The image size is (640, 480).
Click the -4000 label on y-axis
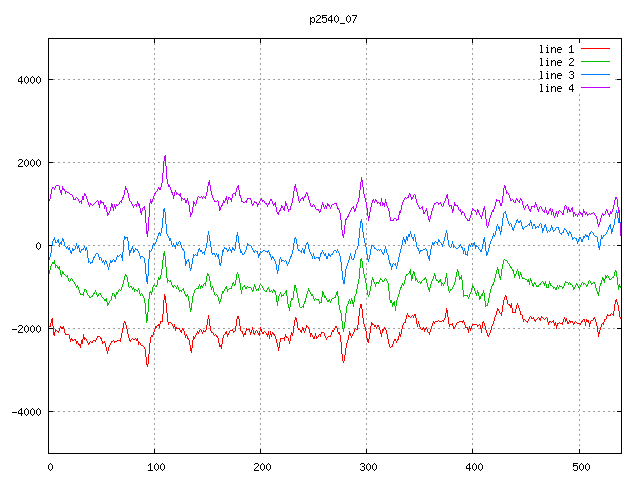click(x=24, y=412)
